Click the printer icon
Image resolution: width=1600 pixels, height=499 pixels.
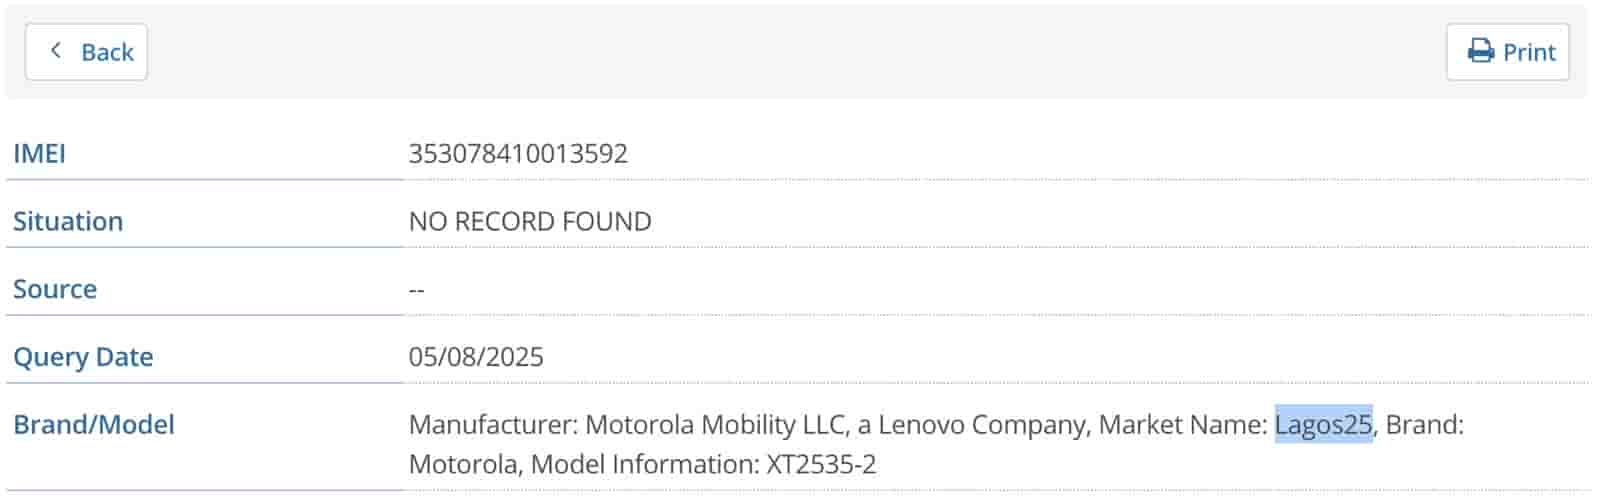(1480, 51)
